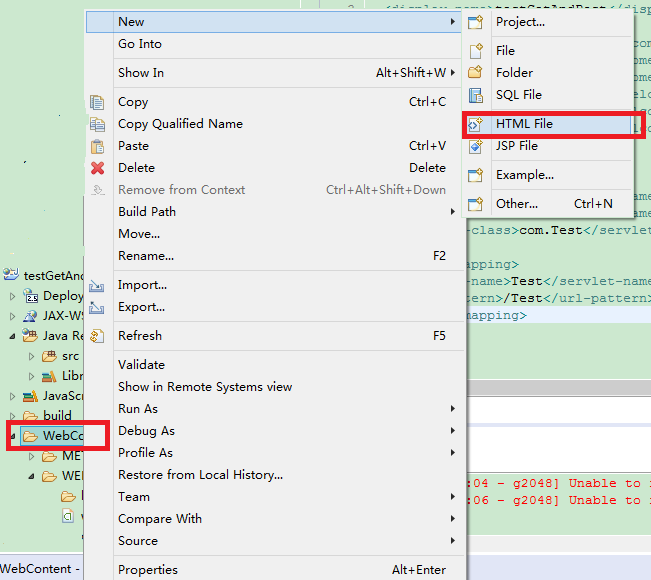Collapse the Java Resources tree node
This screenshot has width=651, height=580.
pyautogui.click(x=12, y=336)
